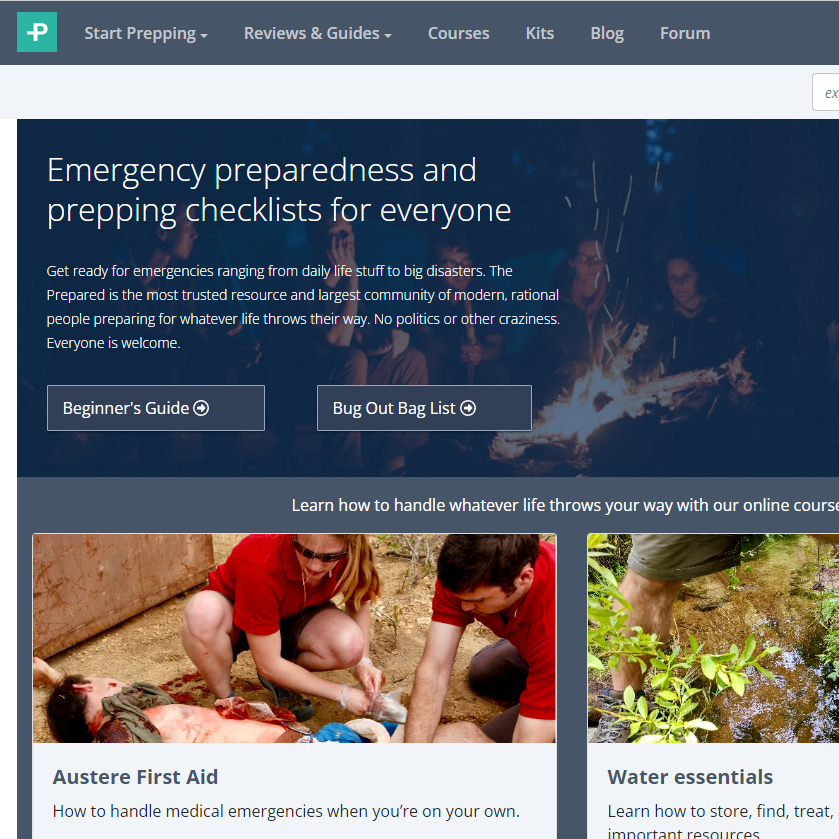Click the Bug Out Bag List button
This screenshot has width=839, height=839.
tap(424, 408)
